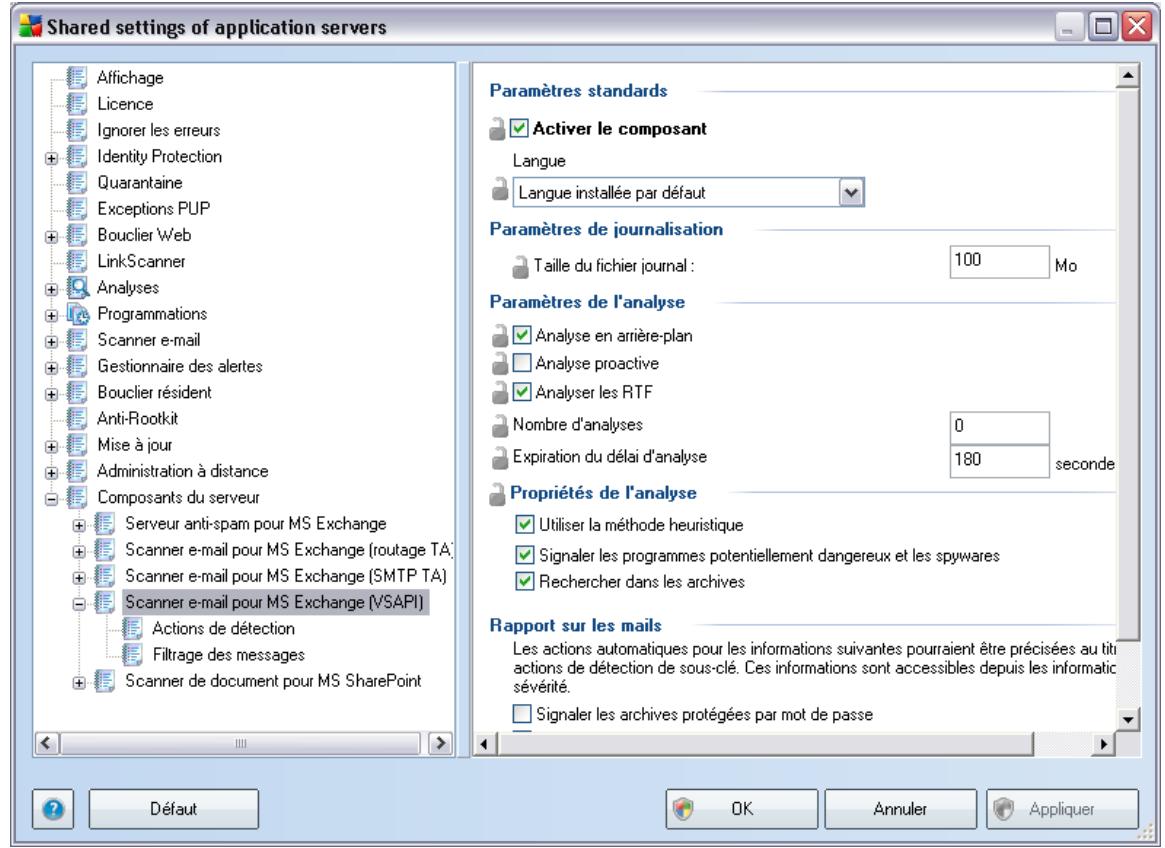The height and width of the screenshot is (848, 1165).
Task: Click the tree panel horizontal scroll thumb
Action: [x=240, y=742]
